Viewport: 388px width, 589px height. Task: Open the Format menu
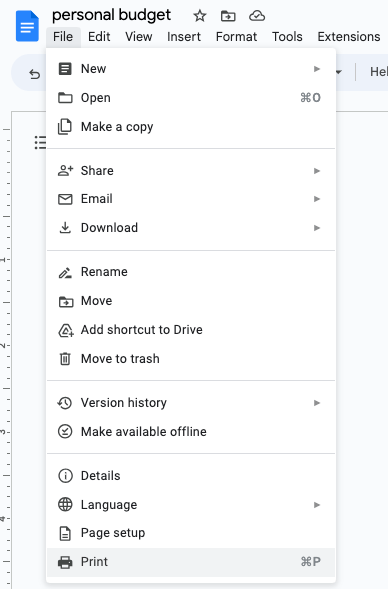point(236,37)
